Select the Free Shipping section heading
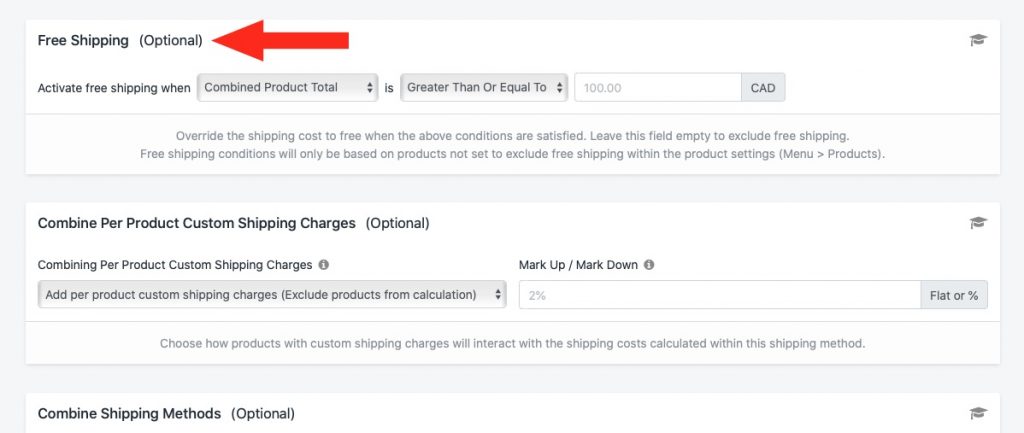This screenshot has width=1024, height=433. pyautogui.click(x=83, y=40)
